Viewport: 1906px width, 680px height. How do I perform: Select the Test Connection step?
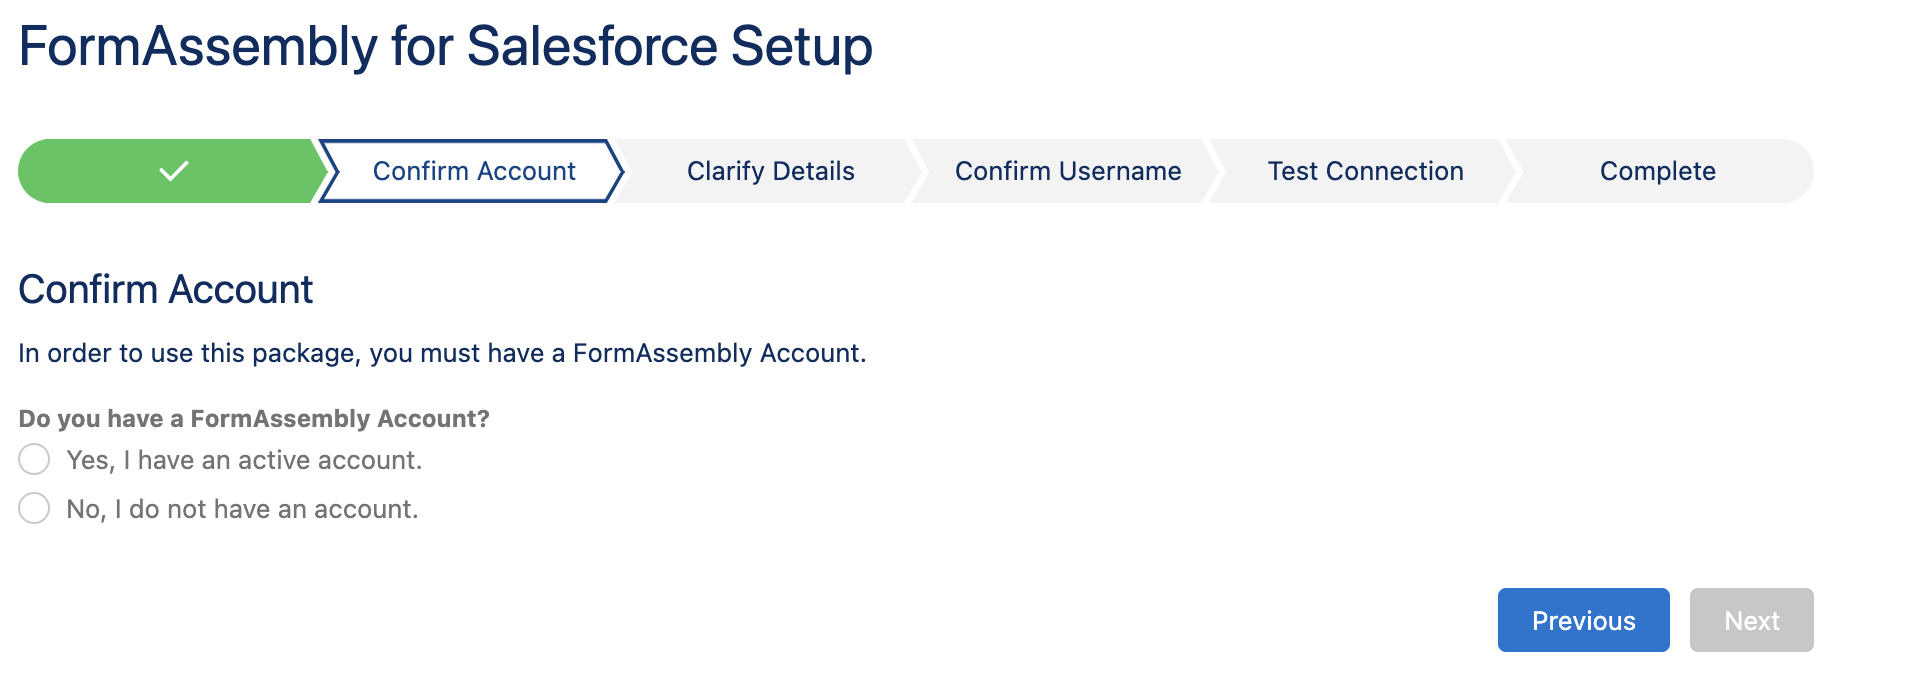point(1365,171)
